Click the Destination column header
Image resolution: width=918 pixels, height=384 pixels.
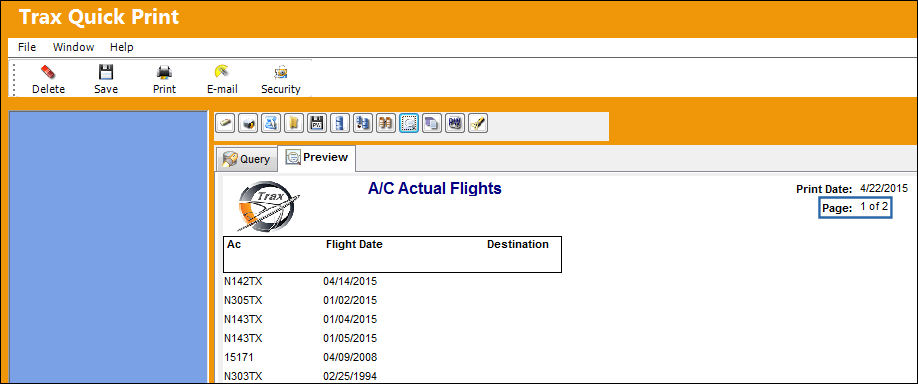pyautogui.click(x=518, y=245)
